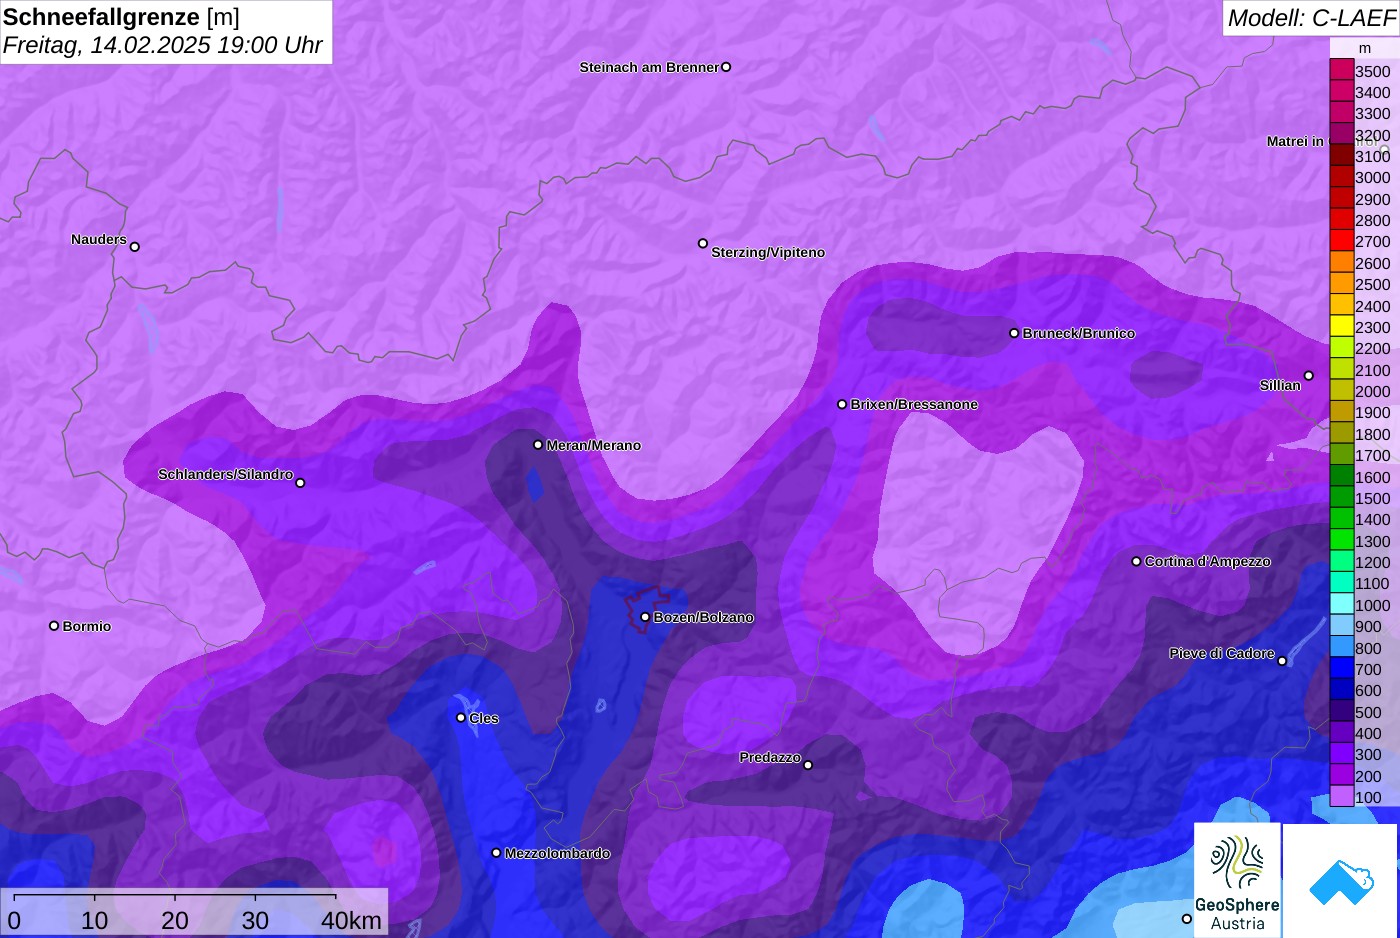Image resolution: width=1400 pixels, height=938 pixels.
Task: Click the '200' legend value label
Action: [x=1368, y=776]
